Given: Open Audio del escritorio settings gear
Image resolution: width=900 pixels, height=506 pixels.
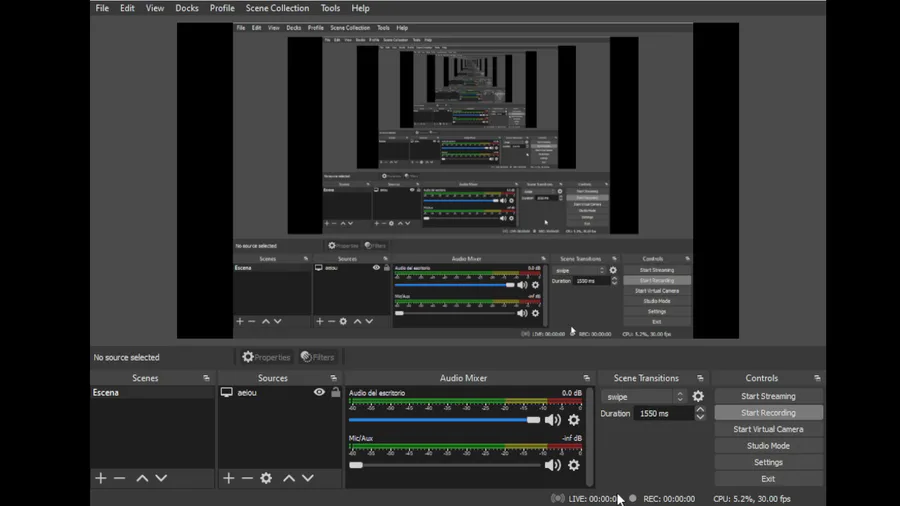Looking at the screenshot, I should [x=574, y=420].
